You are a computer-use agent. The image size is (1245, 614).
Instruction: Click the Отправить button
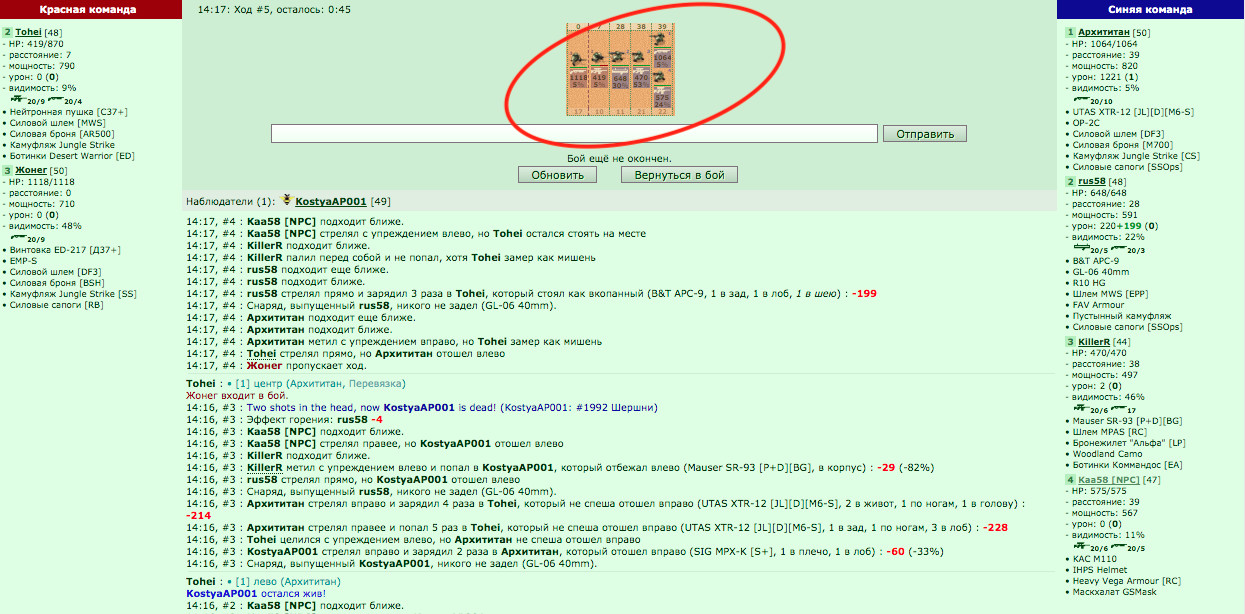tap(924, 134)
